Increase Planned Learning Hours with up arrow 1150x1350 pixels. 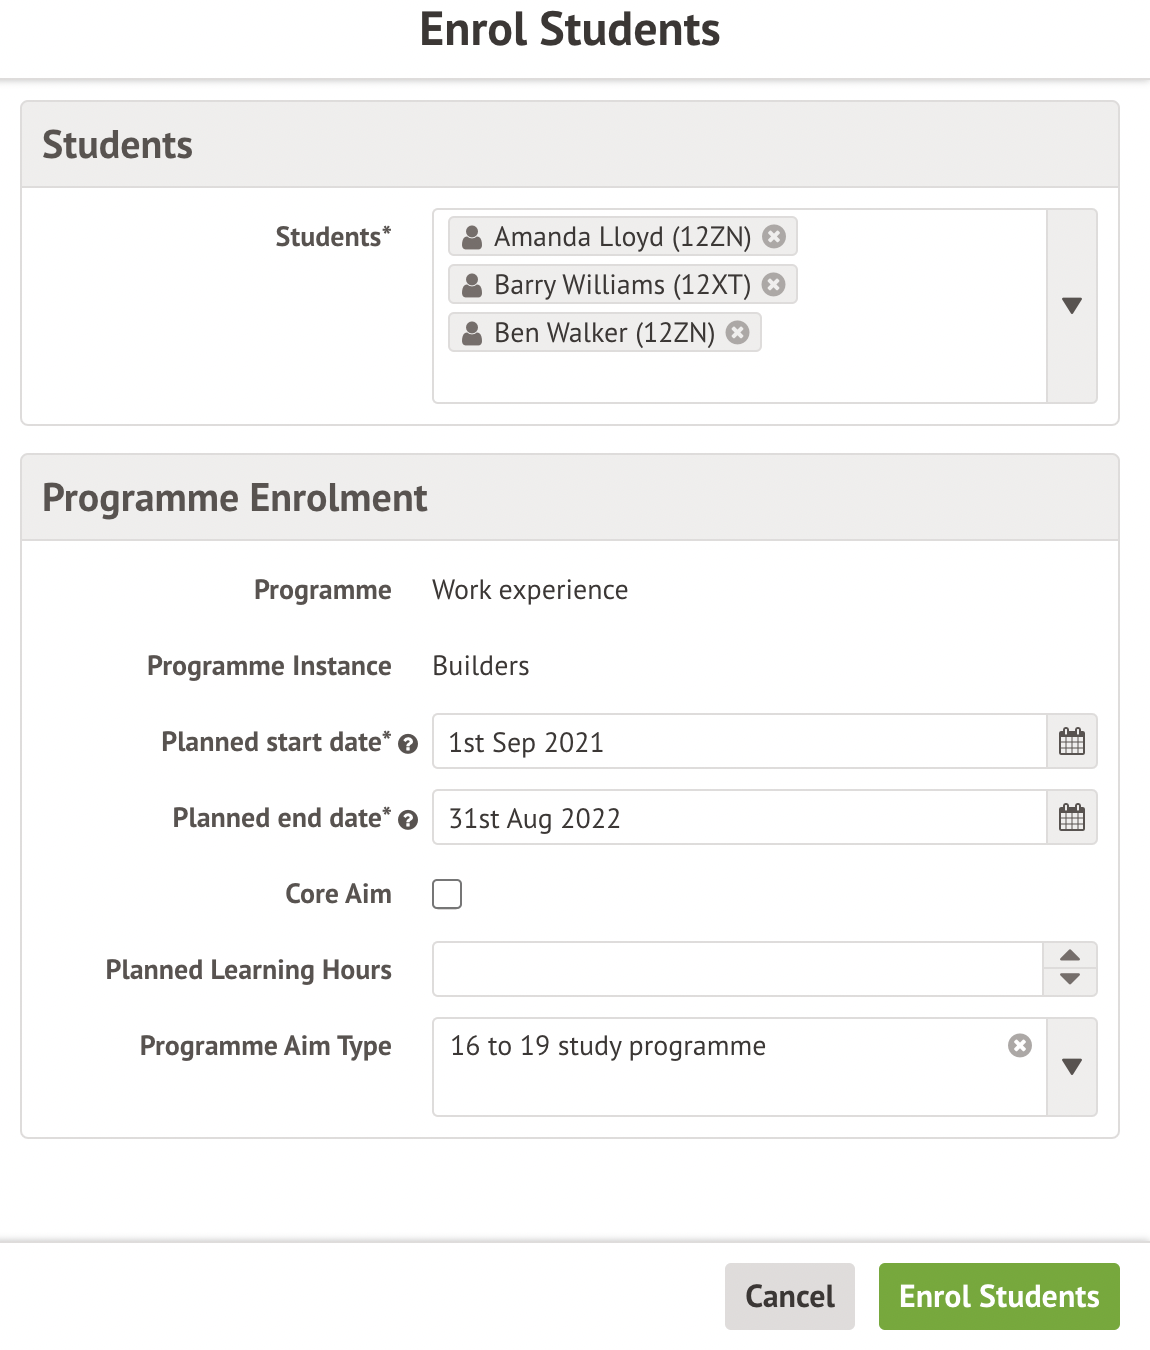(x=1070, y=956)
